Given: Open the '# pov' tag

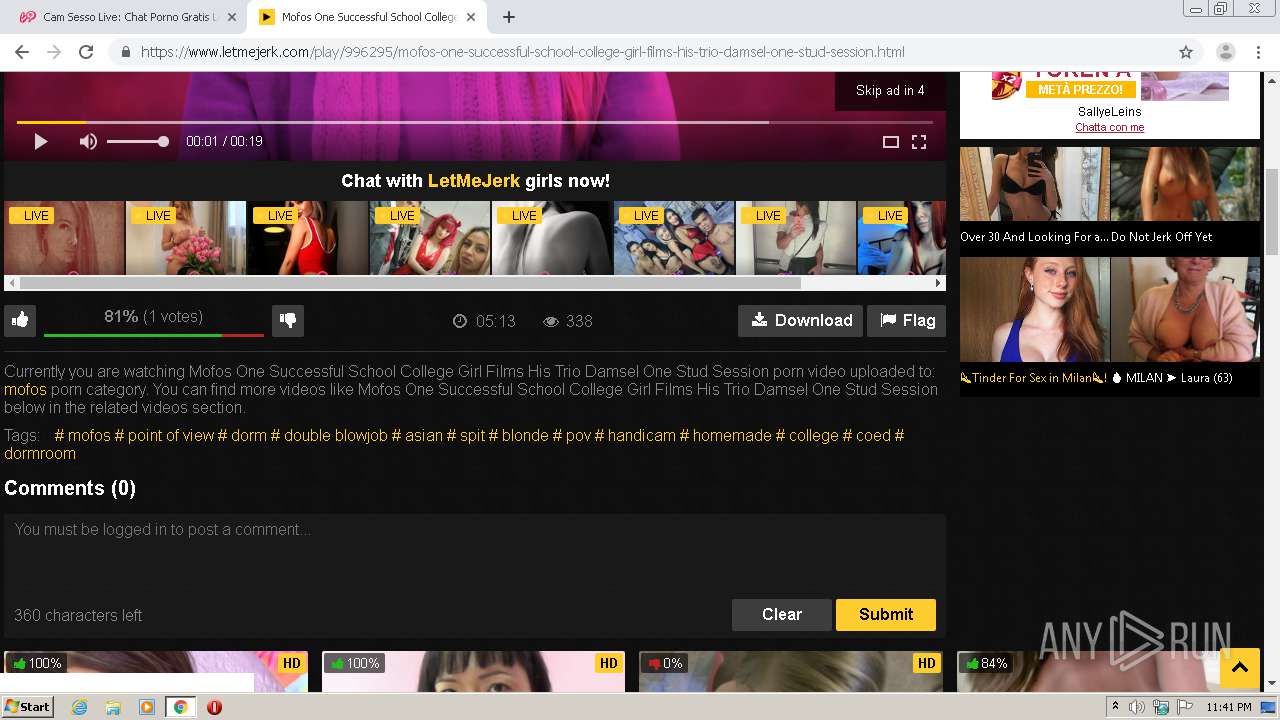Looking at the screenshot, I should tap(572, 436).
